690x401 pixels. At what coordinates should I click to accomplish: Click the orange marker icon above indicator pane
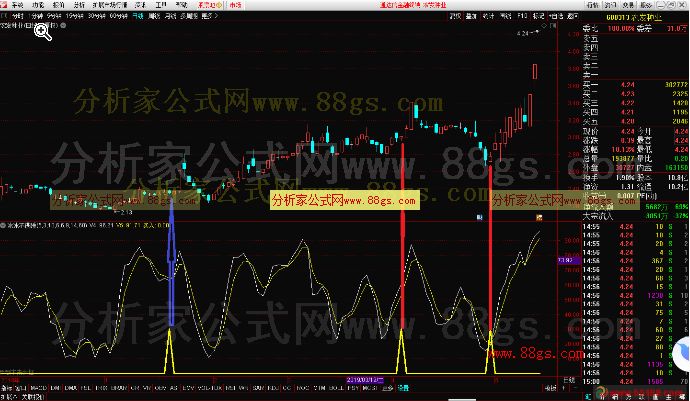click(539, 217)
